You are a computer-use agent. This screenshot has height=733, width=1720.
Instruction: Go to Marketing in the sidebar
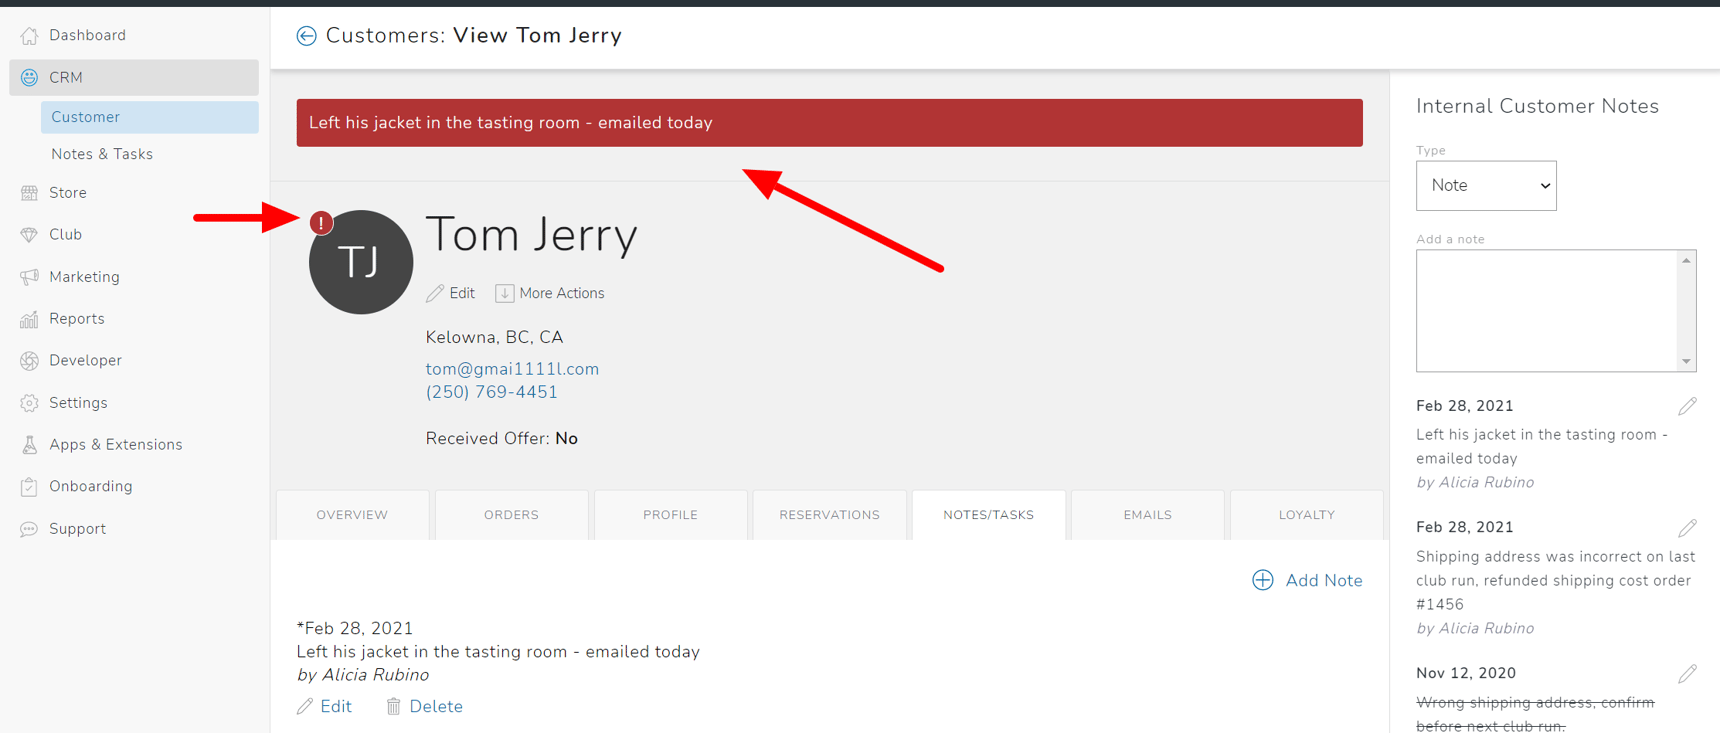84,277
